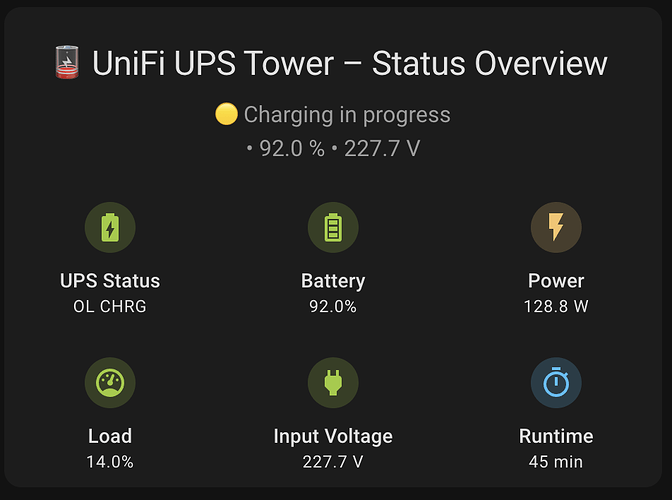This screenshot has height=500, width=672.
Task: Select the Load entity label
Action: click(x=110, y=436)
